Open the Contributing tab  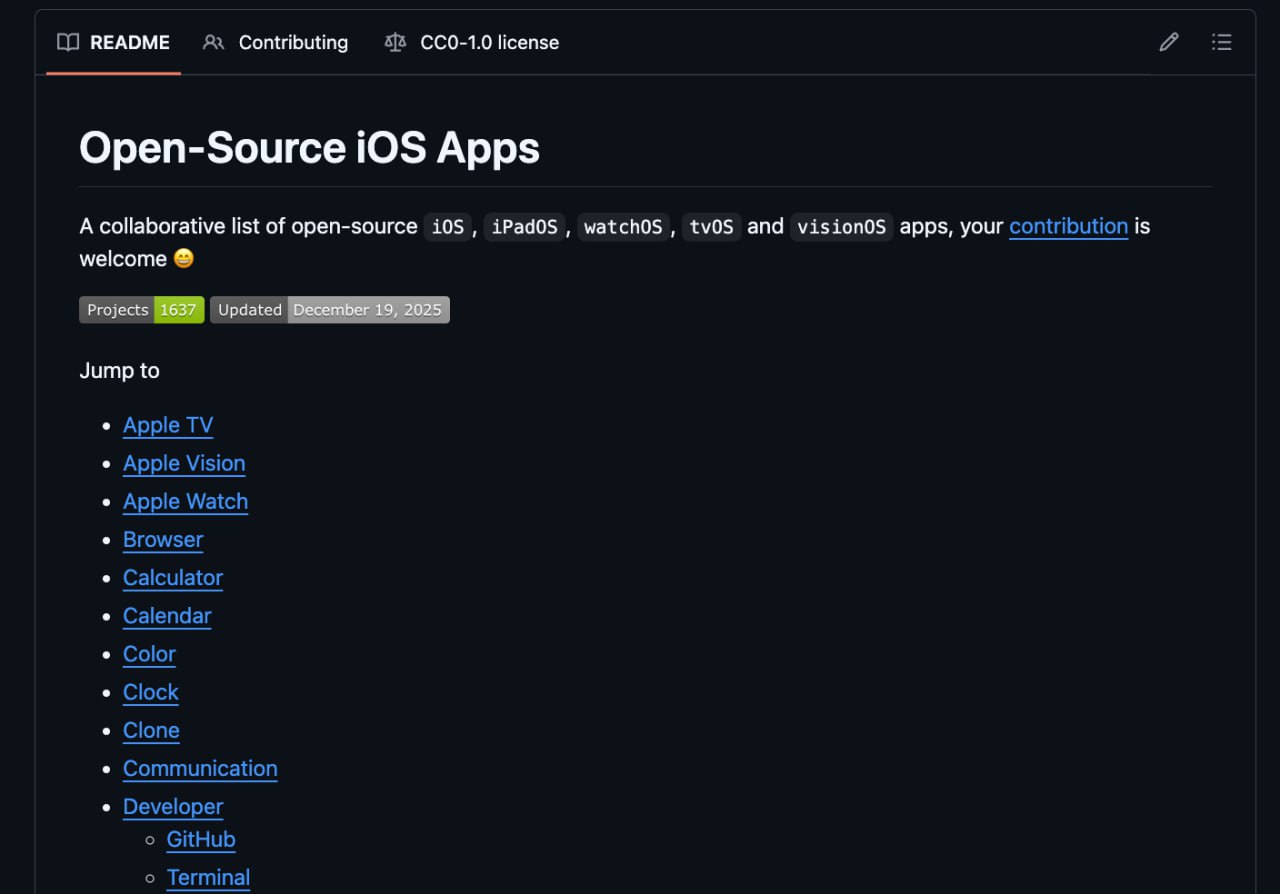tap(292, 42)
